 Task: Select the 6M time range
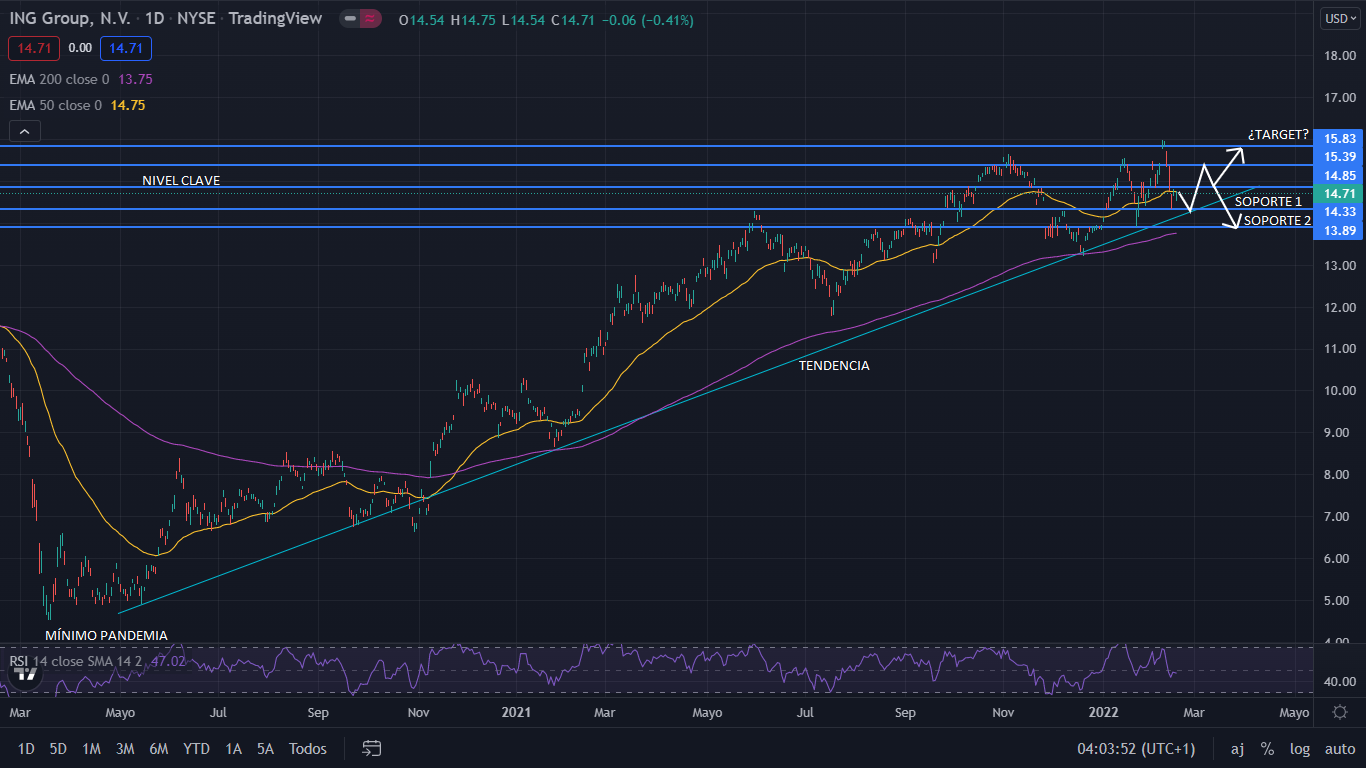[x=158, y=748]
